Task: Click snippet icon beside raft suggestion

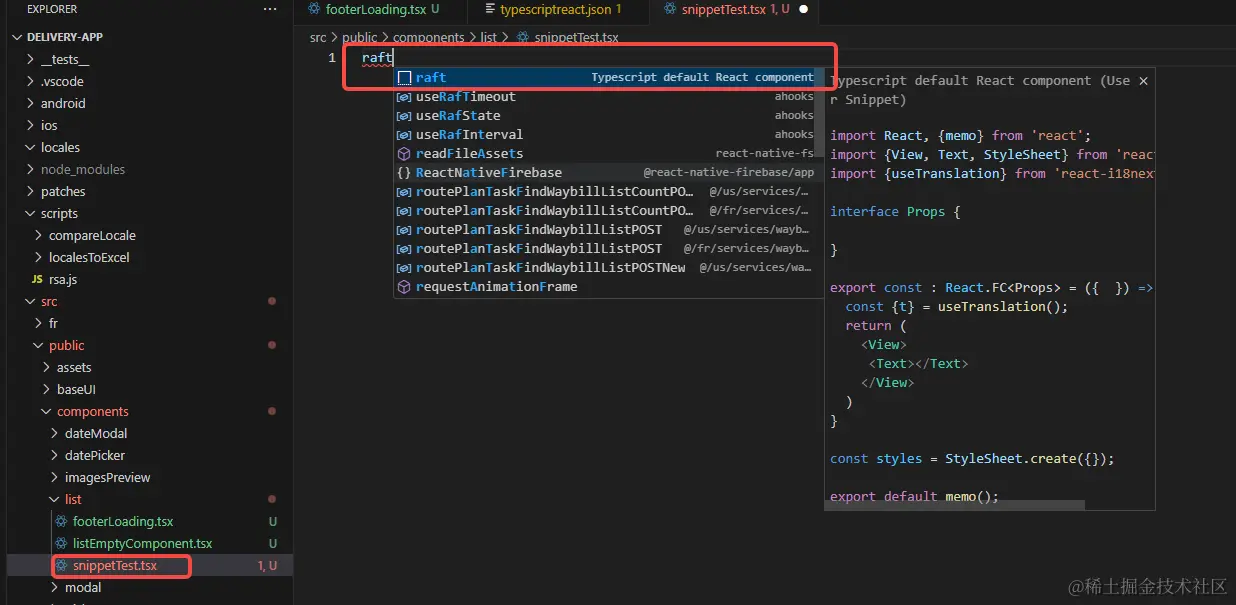Action: point(404,77)
